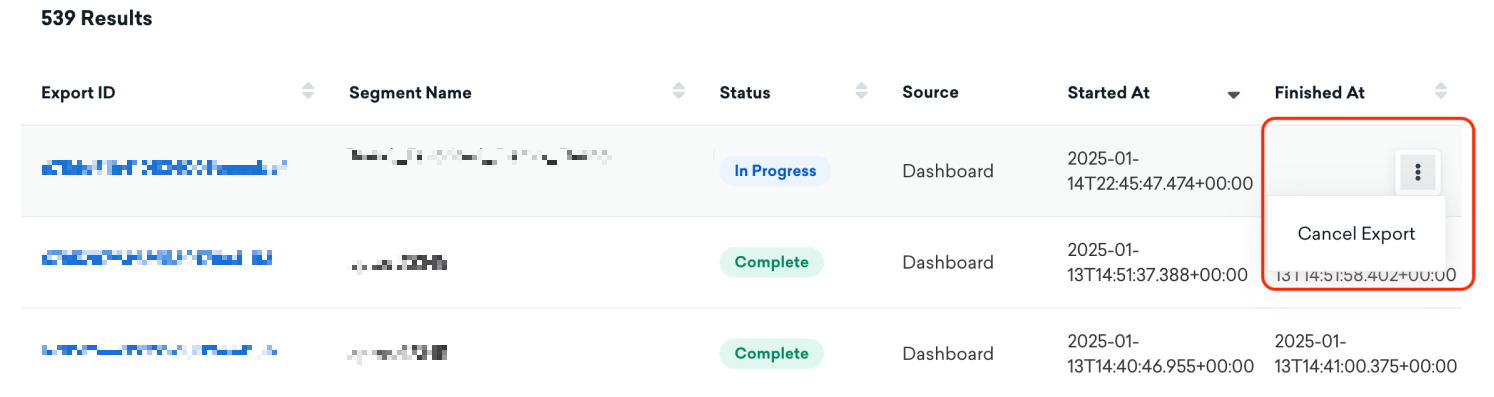Image resolution: width=1494 pixels, height=397 pixels.
Task: Select the segment name in first row
Action: 479,156
